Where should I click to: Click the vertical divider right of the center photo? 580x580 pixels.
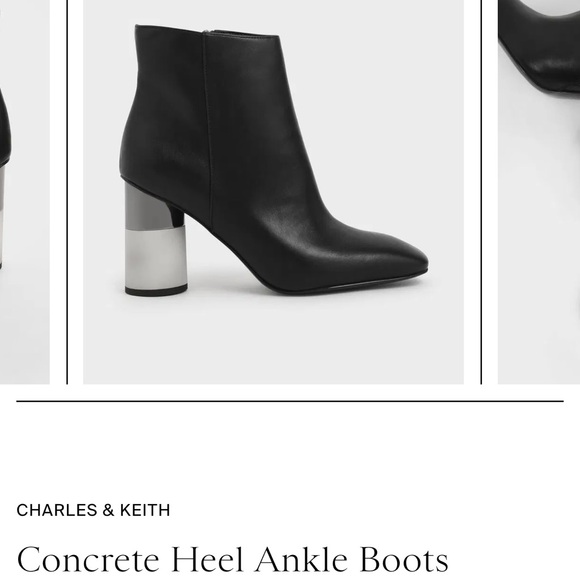481,192
